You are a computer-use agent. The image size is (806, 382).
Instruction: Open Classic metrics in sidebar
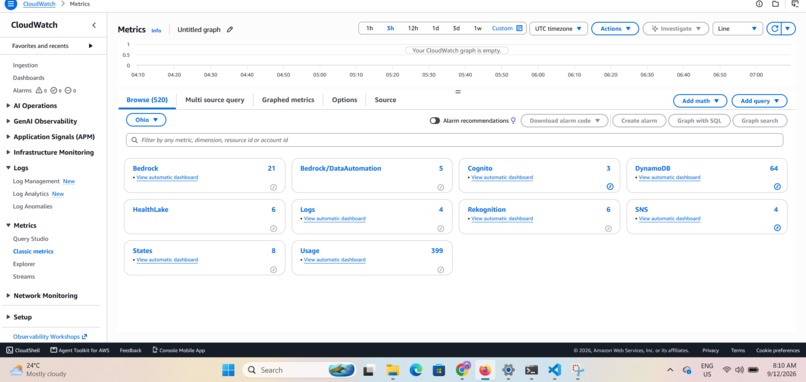pyautogui.click(x=33, y=251)
